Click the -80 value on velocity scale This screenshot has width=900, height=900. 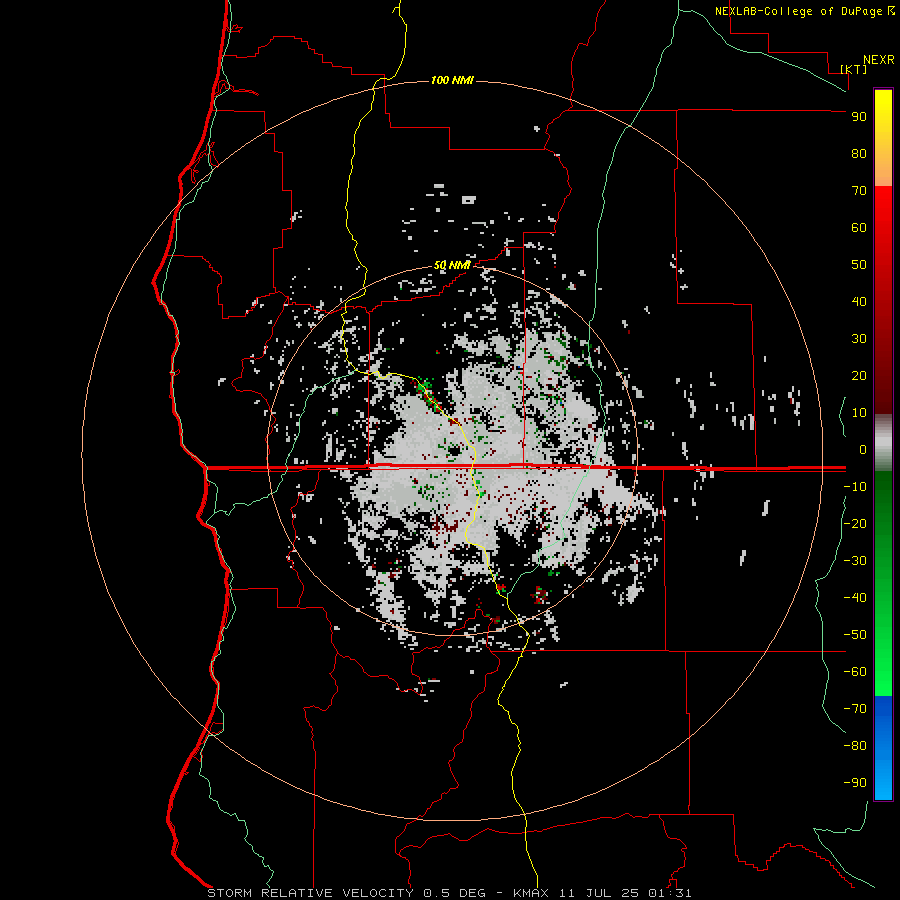click(x=855, y=746)
